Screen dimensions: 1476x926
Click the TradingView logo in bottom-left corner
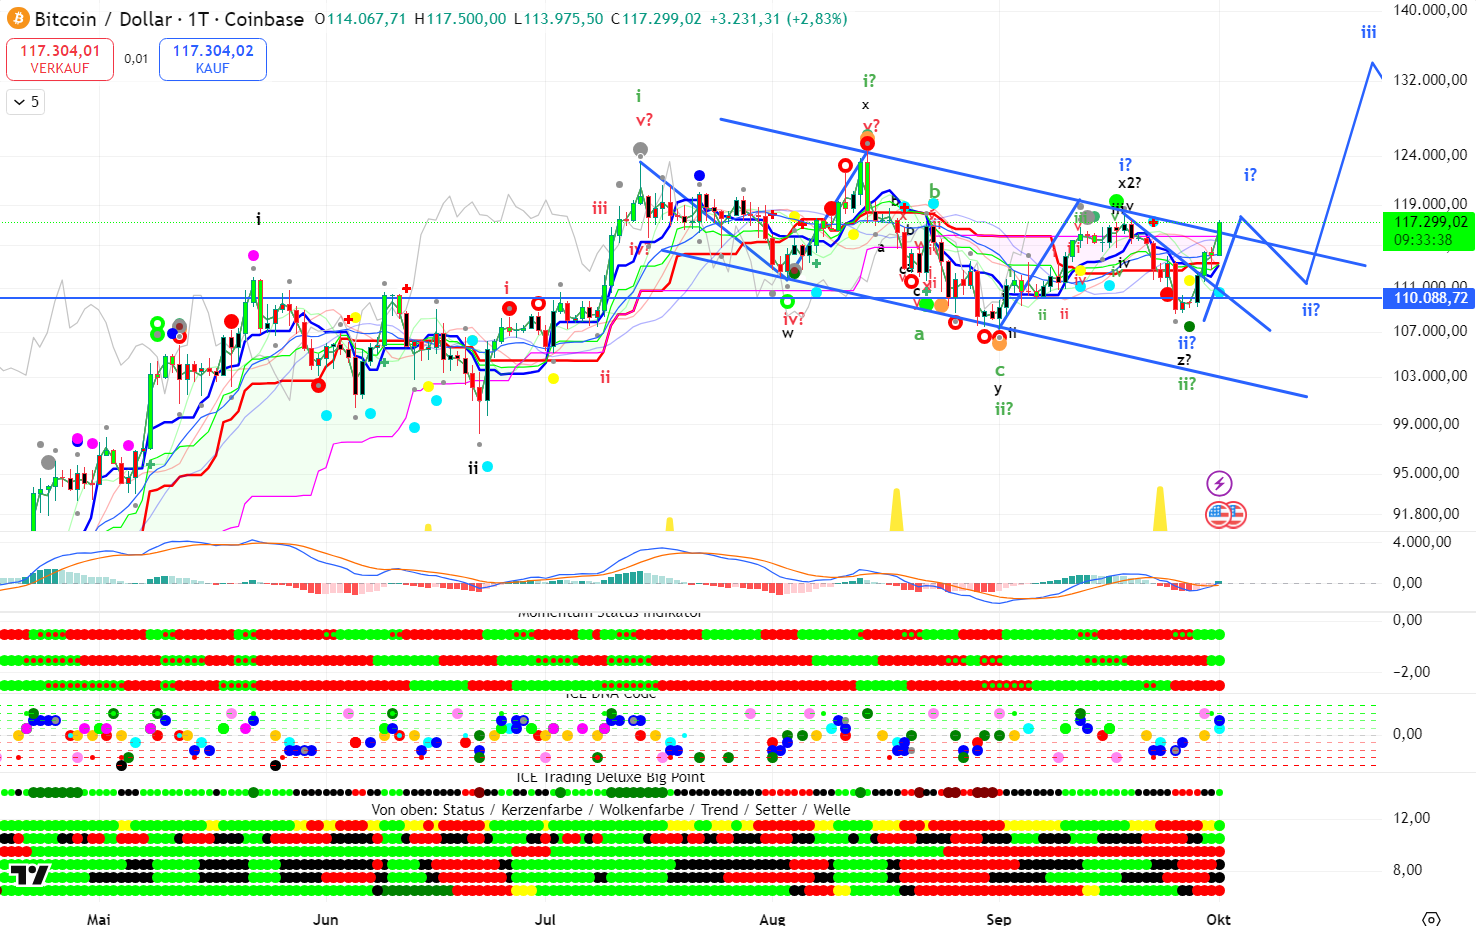tap(29, 875)
